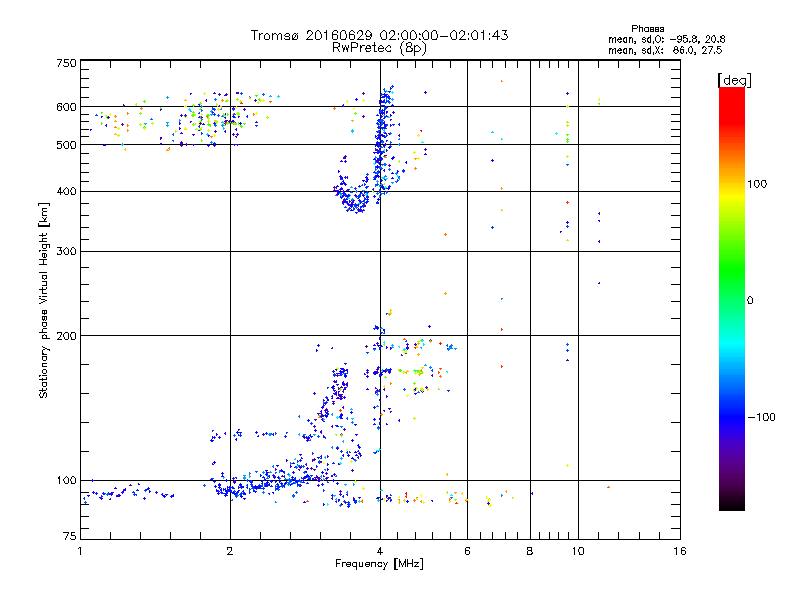The height and width of the screenshot is (600, 800).
Task: Click the '75' height tick label
Action: (x=70, y=536)
